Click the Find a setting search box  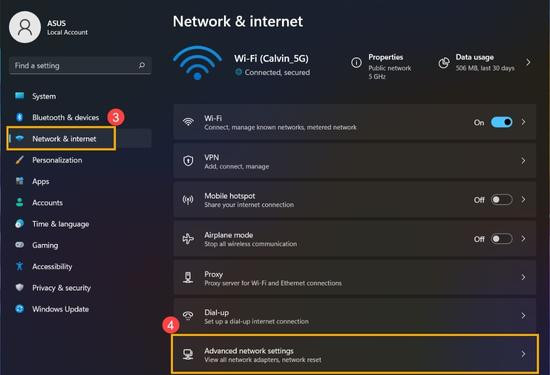point(80,65)
